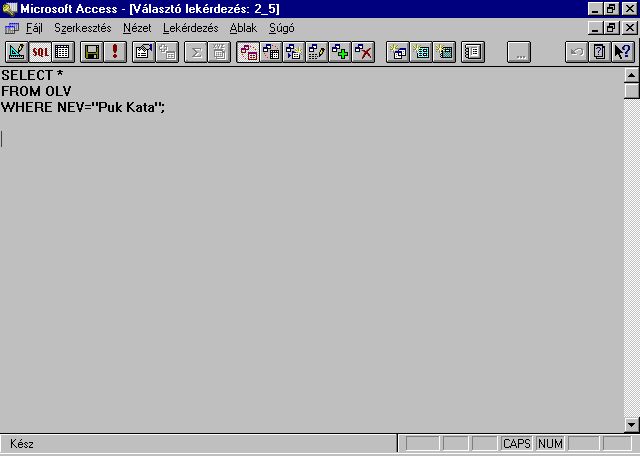This screenshot has height=456, width=640.
Task: Click the New Report toolbar icon
Action: (444, 52)
